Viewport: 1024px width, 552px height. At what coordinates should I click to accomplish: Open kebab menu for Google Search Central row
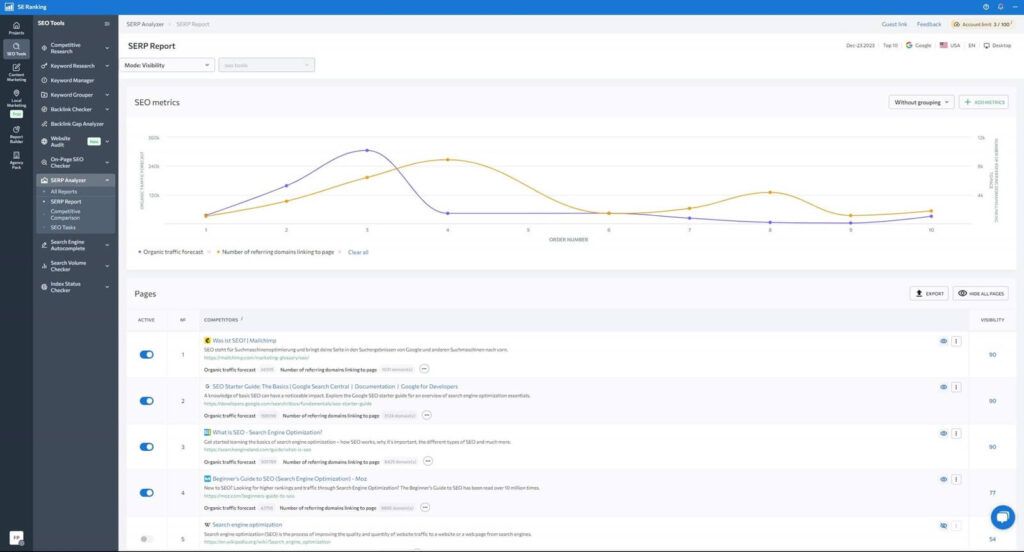click(x=956, y=387)
